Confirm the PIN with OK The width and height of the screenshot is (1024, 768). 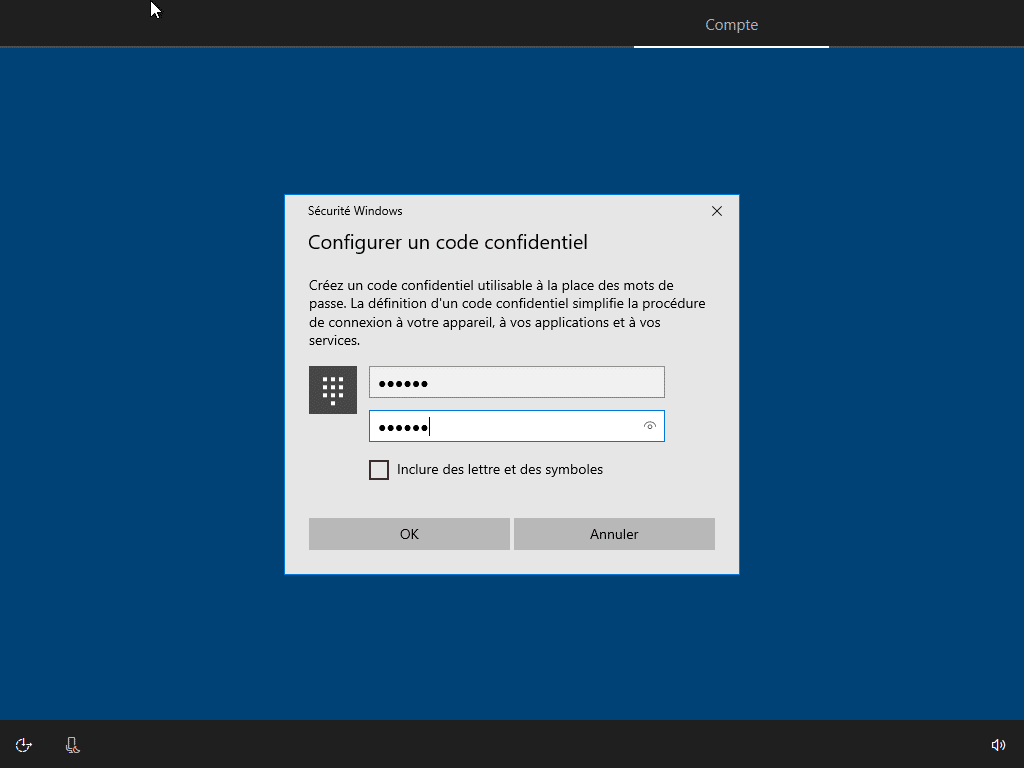409,534
